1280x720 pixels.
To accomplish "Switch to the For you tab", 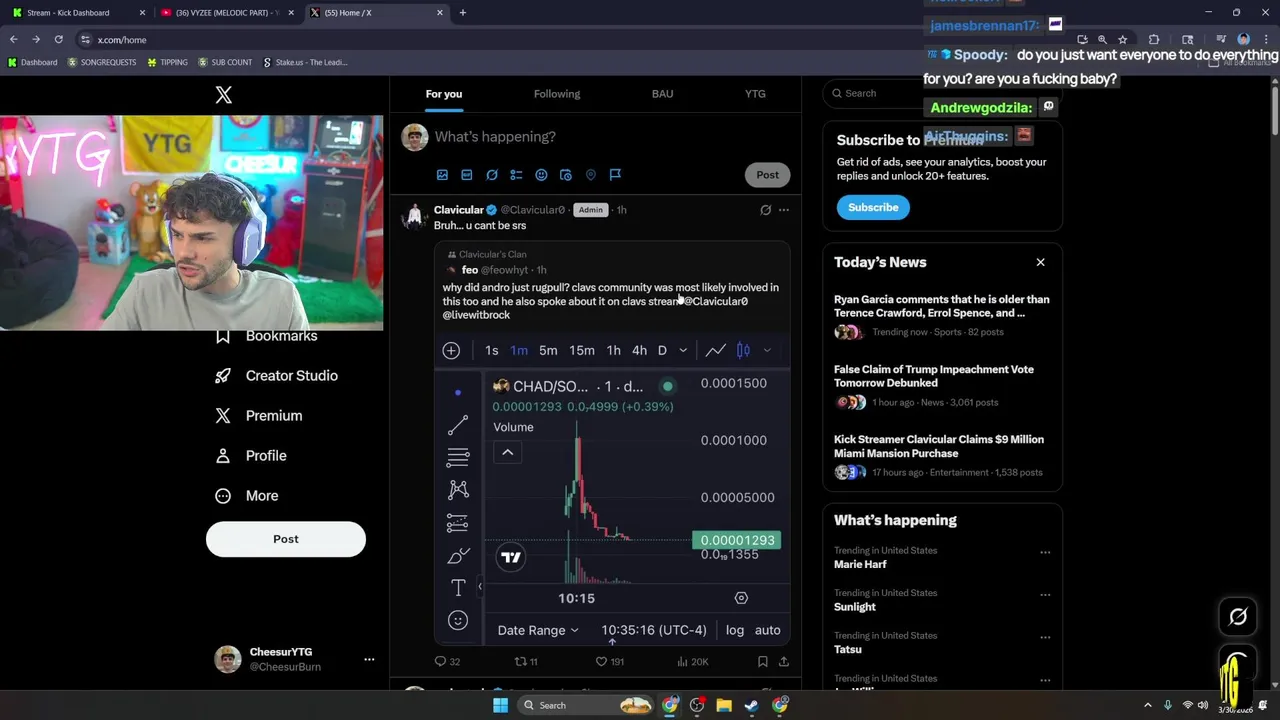I will point(444,94).
